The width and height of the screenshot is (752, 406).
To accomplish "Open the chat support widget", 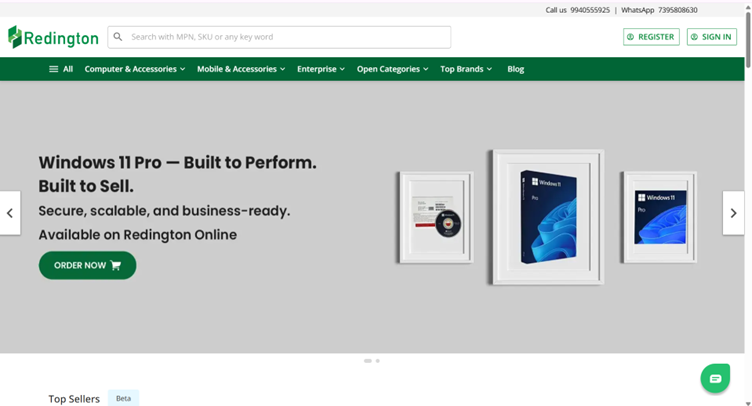I will (715, 379).
